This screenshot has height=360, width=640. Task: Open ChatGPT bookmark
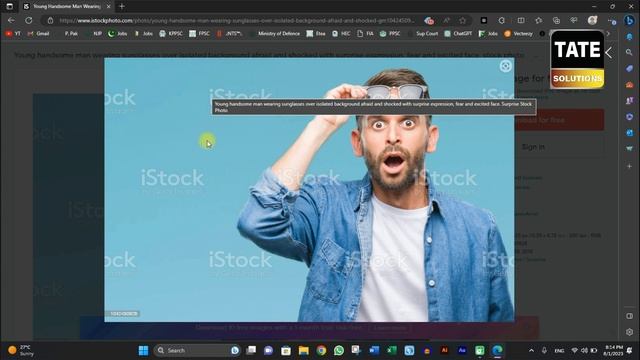[x=458, y=34]
